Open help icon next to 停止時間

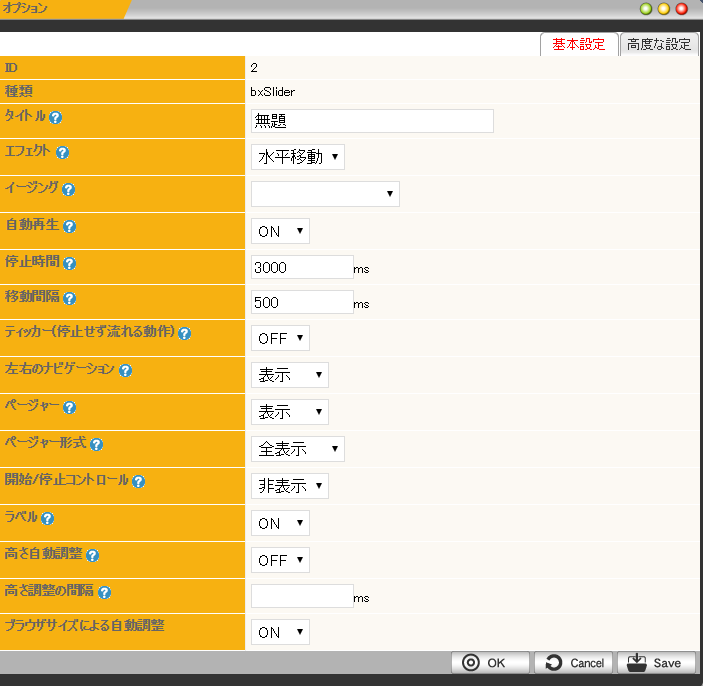69,263
